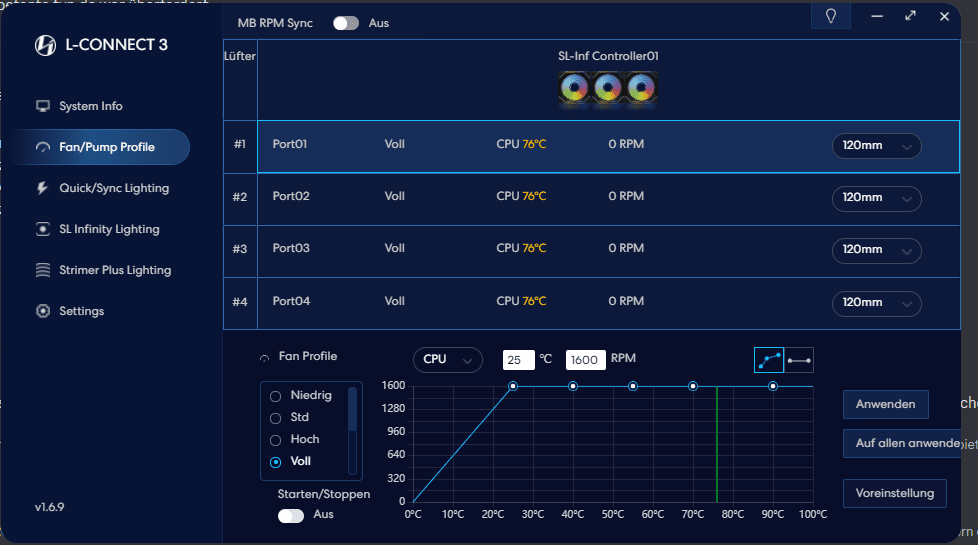Select the third fan thumbnail of SL-Inf Controller01

(641, 88)
